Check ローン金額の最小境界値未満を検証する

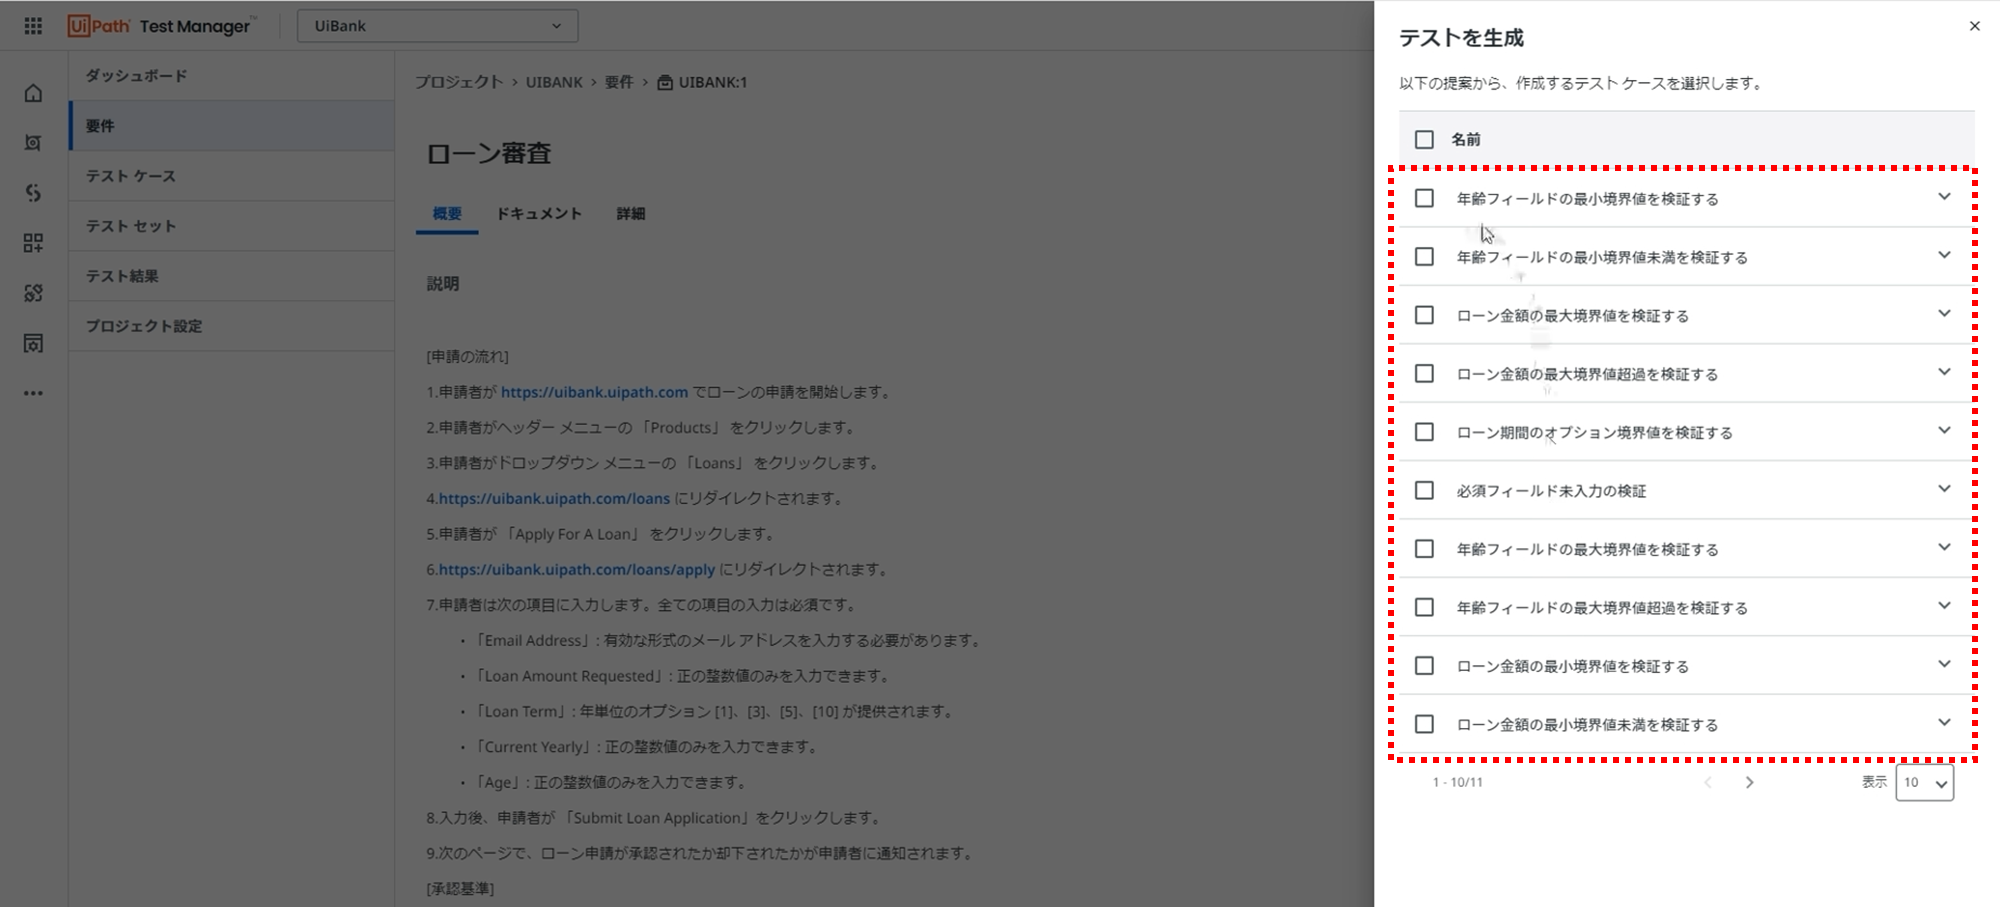(1424, 724)
